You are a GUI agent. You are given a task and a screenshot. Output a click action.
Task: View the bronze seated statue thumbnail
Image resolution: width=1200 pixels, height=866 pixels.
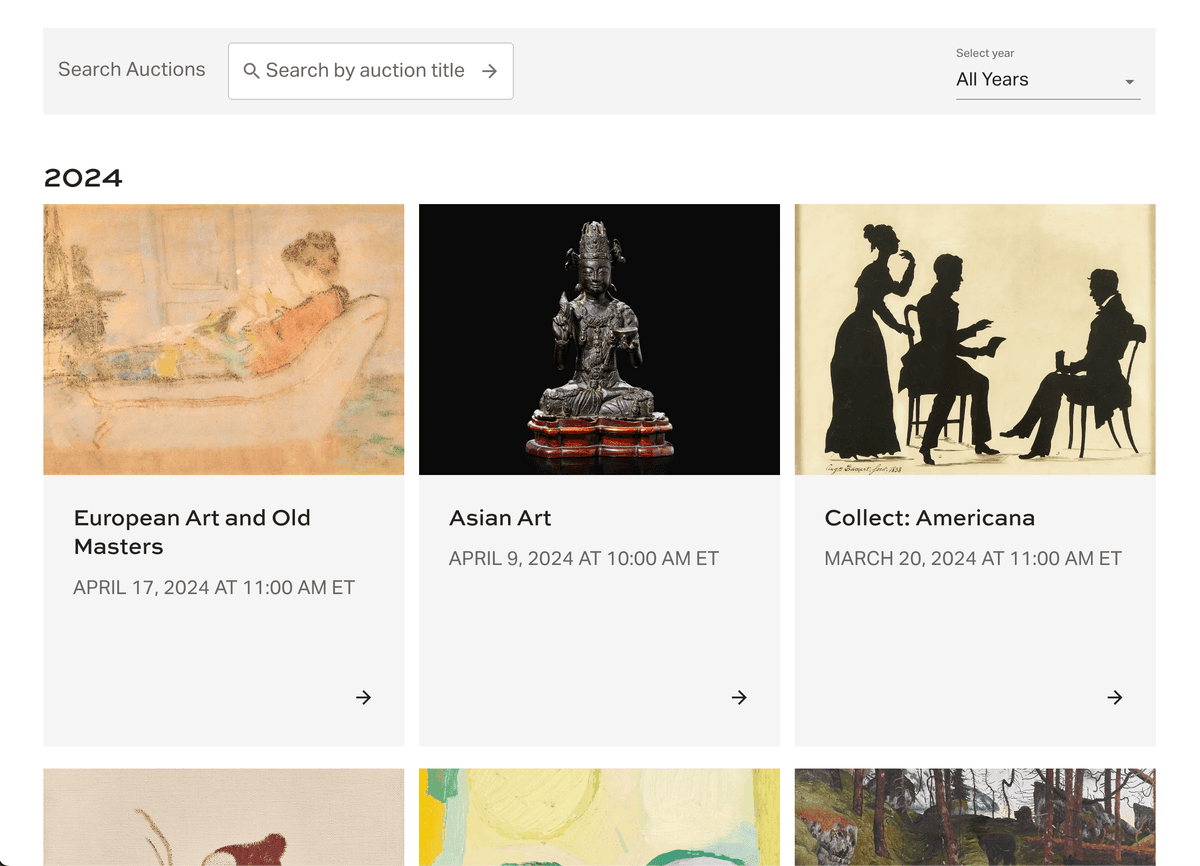click(x=599, y=339)
